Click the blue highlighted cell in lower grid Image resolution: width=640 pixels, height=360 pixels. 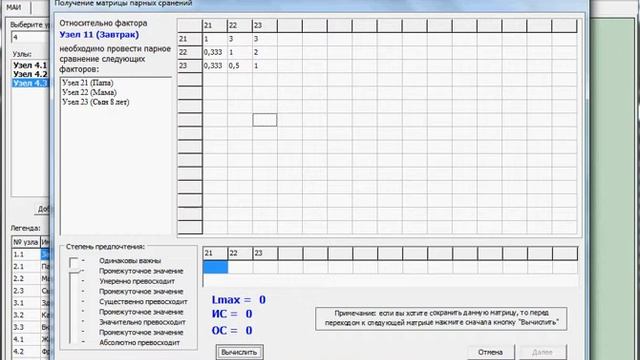(x=215, y=267)
